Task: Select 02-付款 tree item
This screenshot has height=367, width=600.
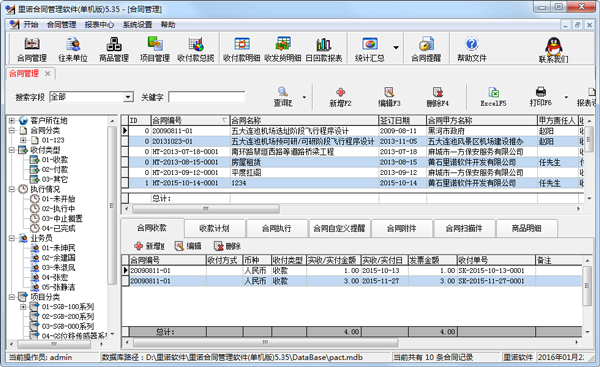Action: click(55, 170)
